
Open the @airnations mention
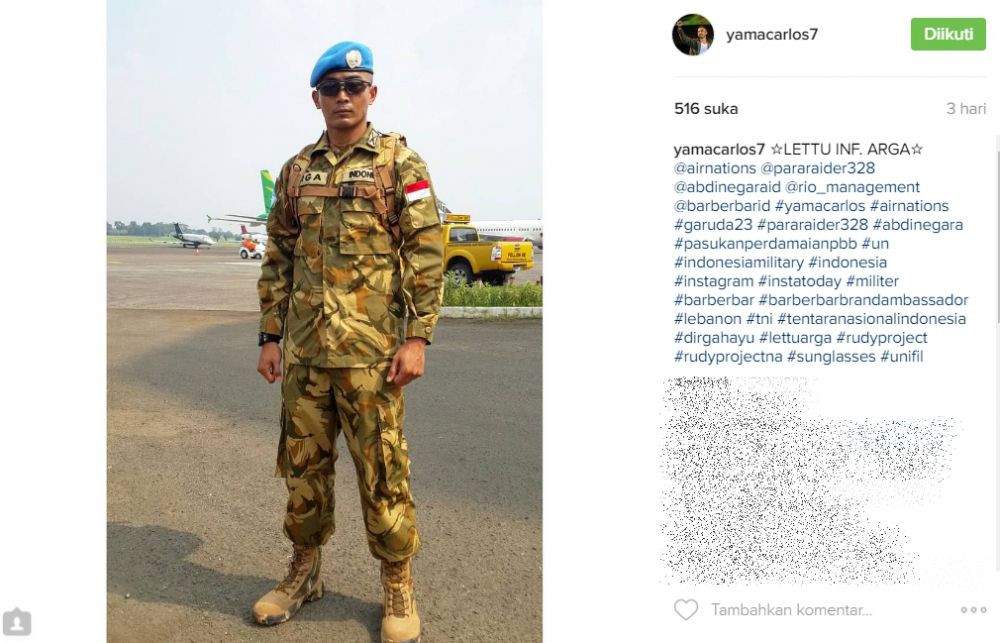click(714, 168)
